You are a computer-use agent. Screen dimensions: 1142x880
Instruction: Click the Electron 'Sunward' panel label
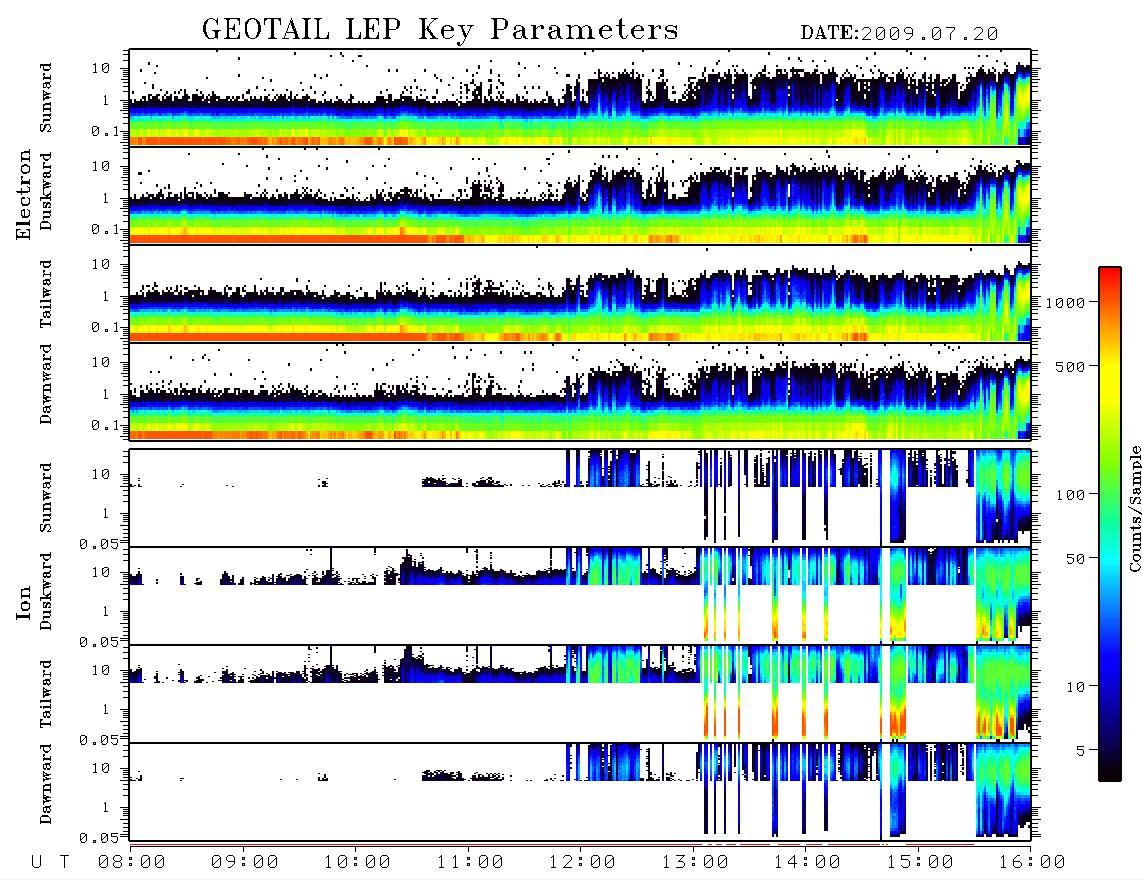click(x=46, y=98)
